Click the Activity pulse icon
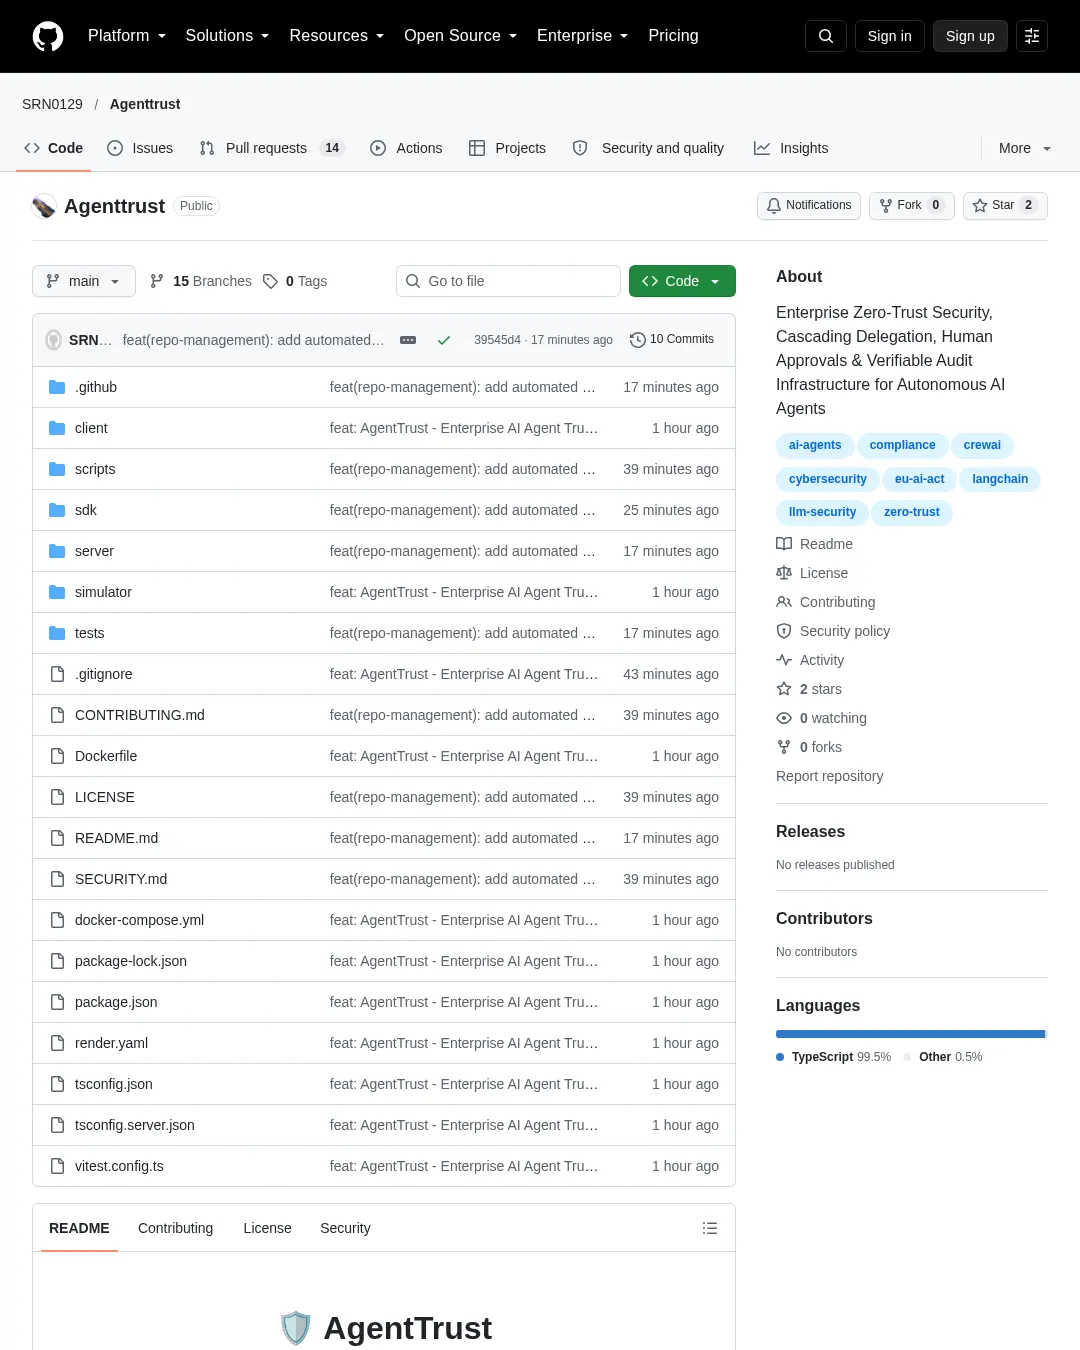 pos(784,660)
